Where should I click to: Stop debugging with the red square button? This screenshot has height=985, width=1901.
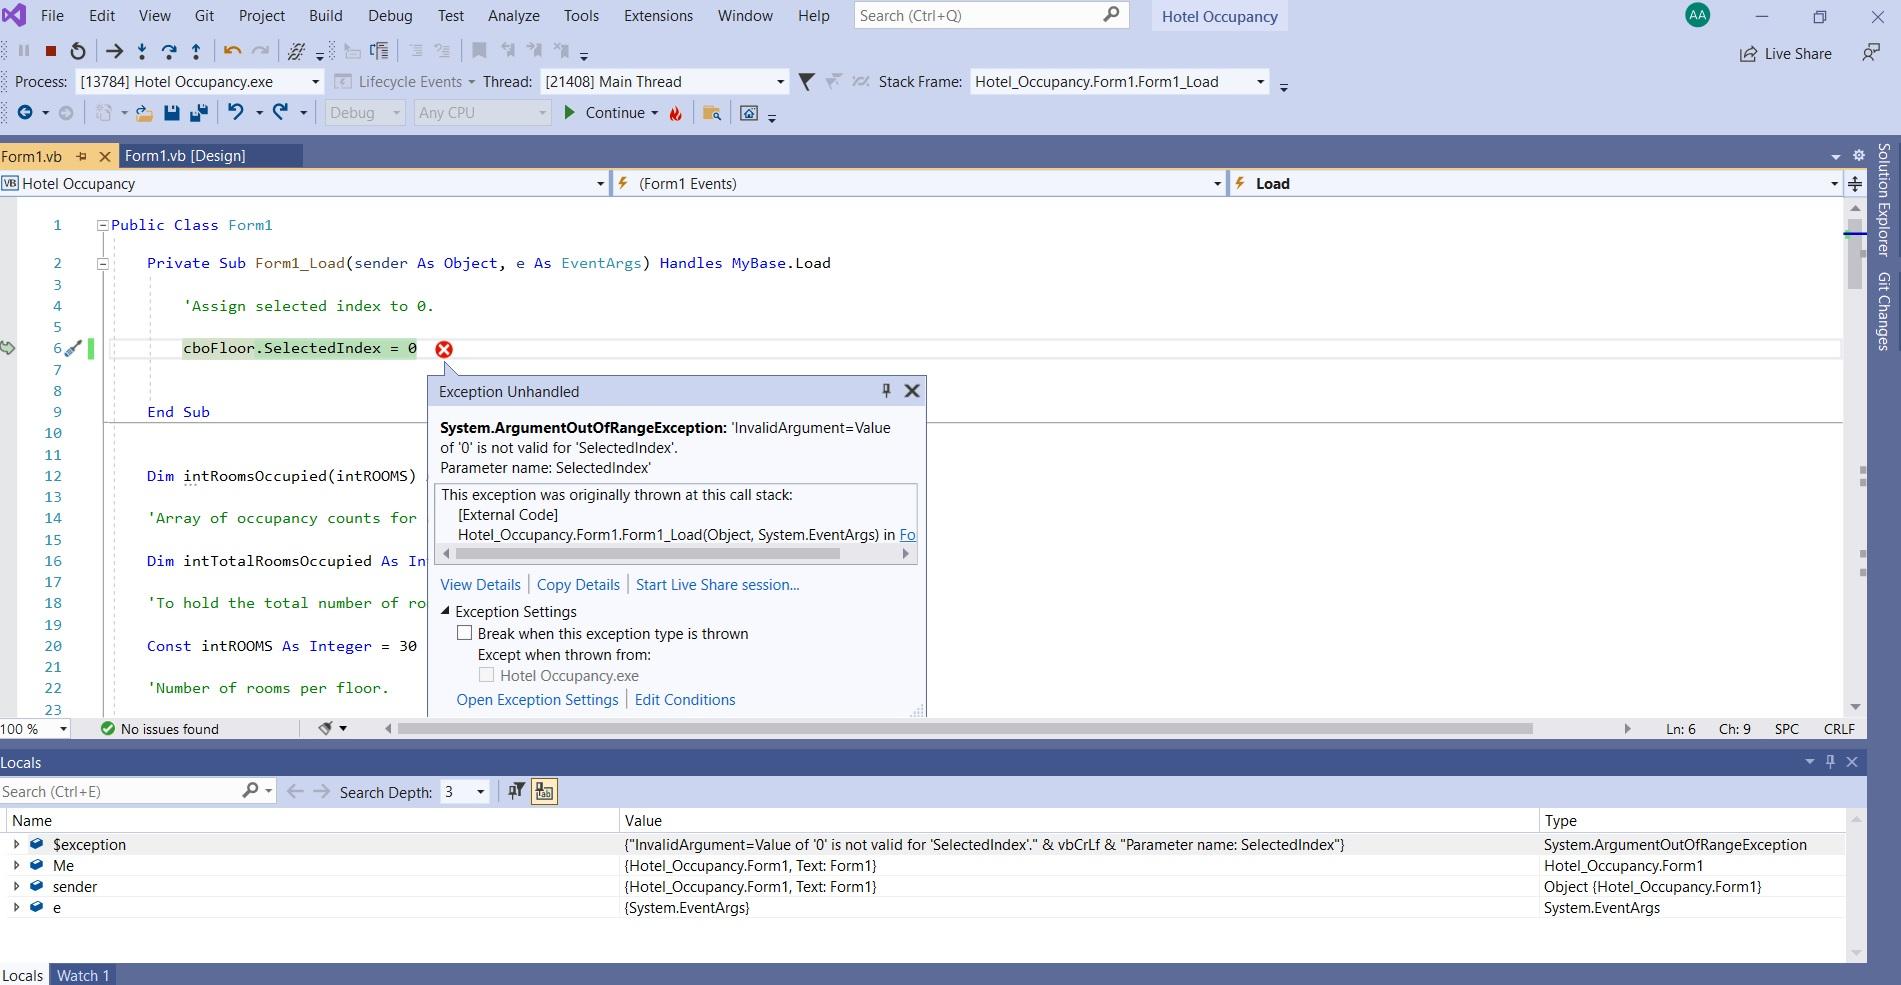click(x=50, y=51)
